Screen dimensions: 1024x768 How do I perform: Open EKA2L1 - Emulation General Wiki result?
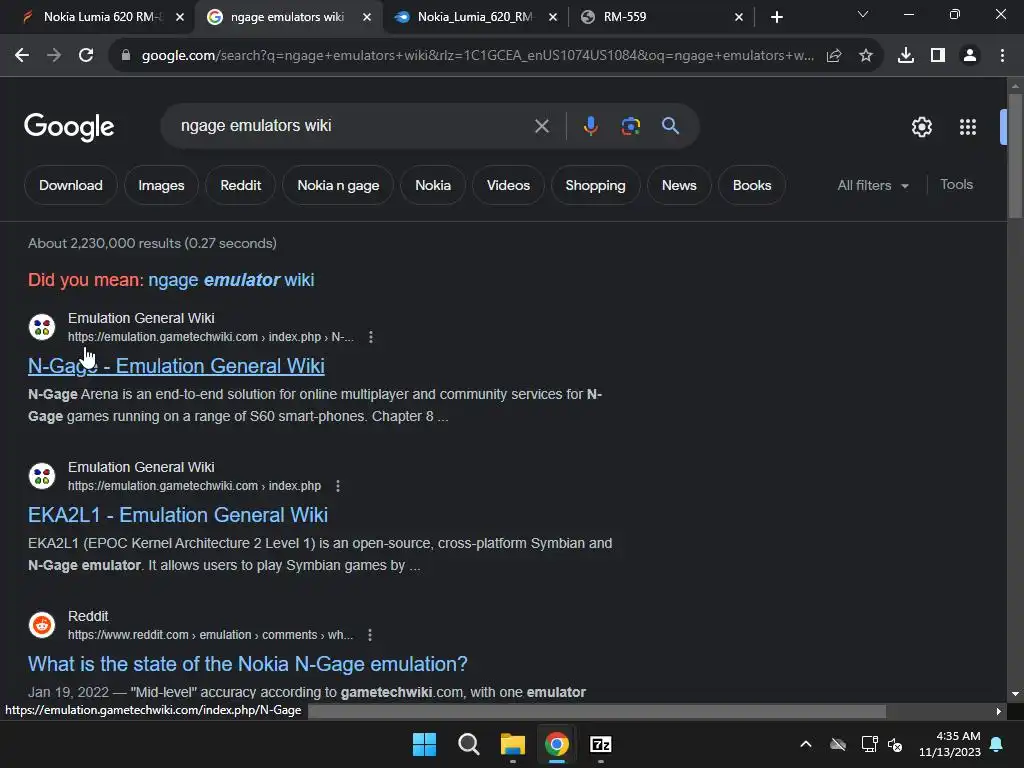178,515
